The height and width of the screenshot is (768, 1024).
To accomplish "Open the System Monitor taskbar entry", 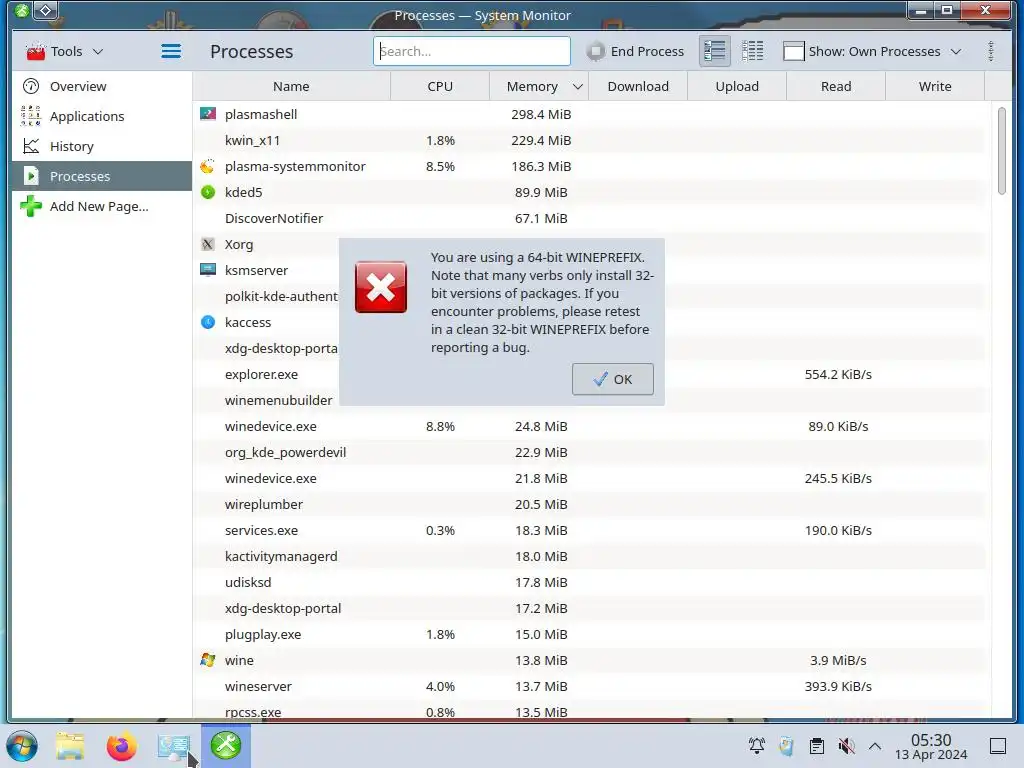I will pyautogui.click(x=173, y=746).
